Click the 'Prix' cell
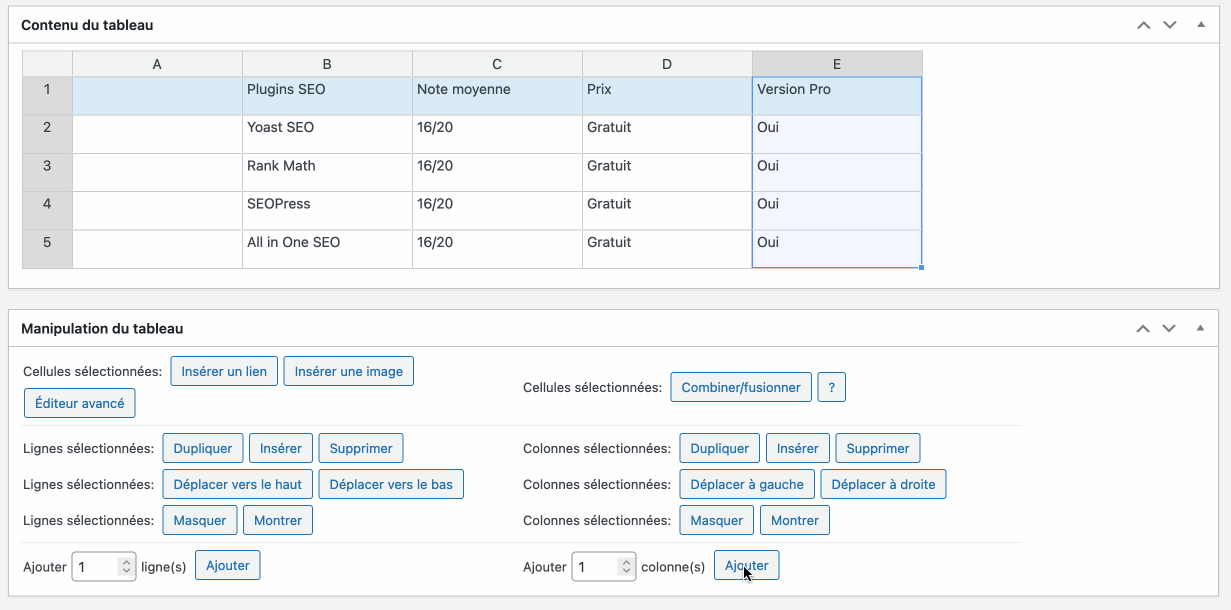The width and height of the screenshot is (1231, 610). click(x=667, y=96)
